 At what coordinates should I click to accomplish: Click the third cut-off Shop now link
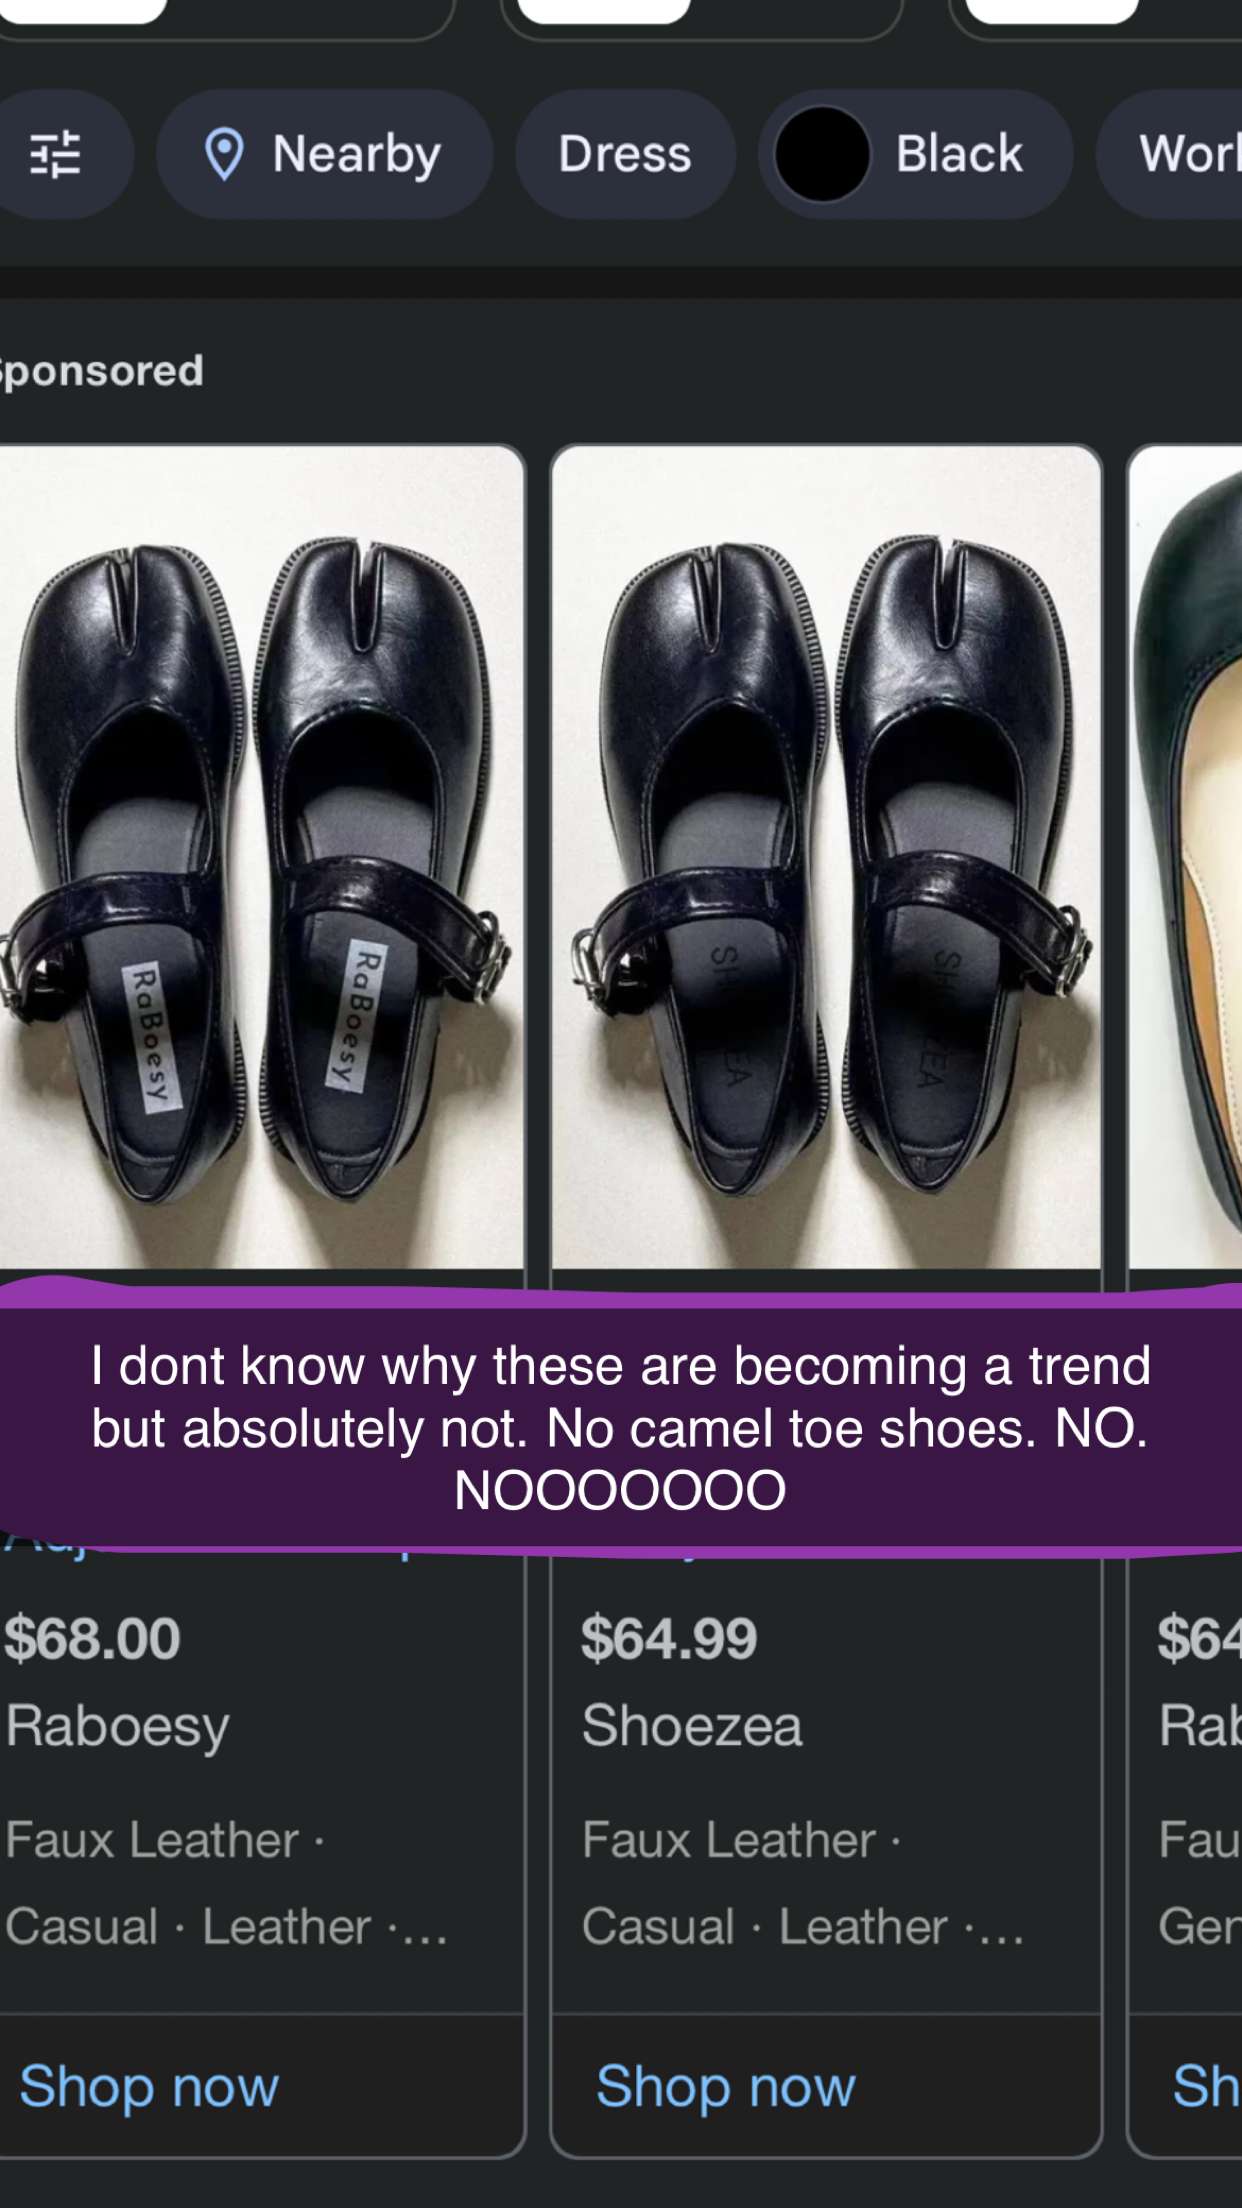coord(1207,2087)
